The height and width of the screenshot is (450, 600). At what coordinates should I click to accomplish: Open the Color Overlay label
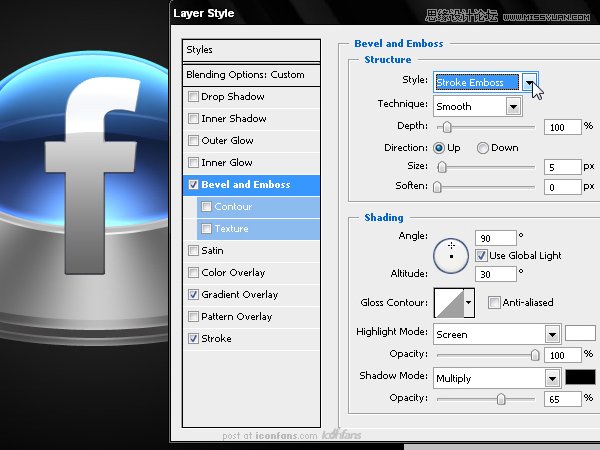tap(233, 272)
